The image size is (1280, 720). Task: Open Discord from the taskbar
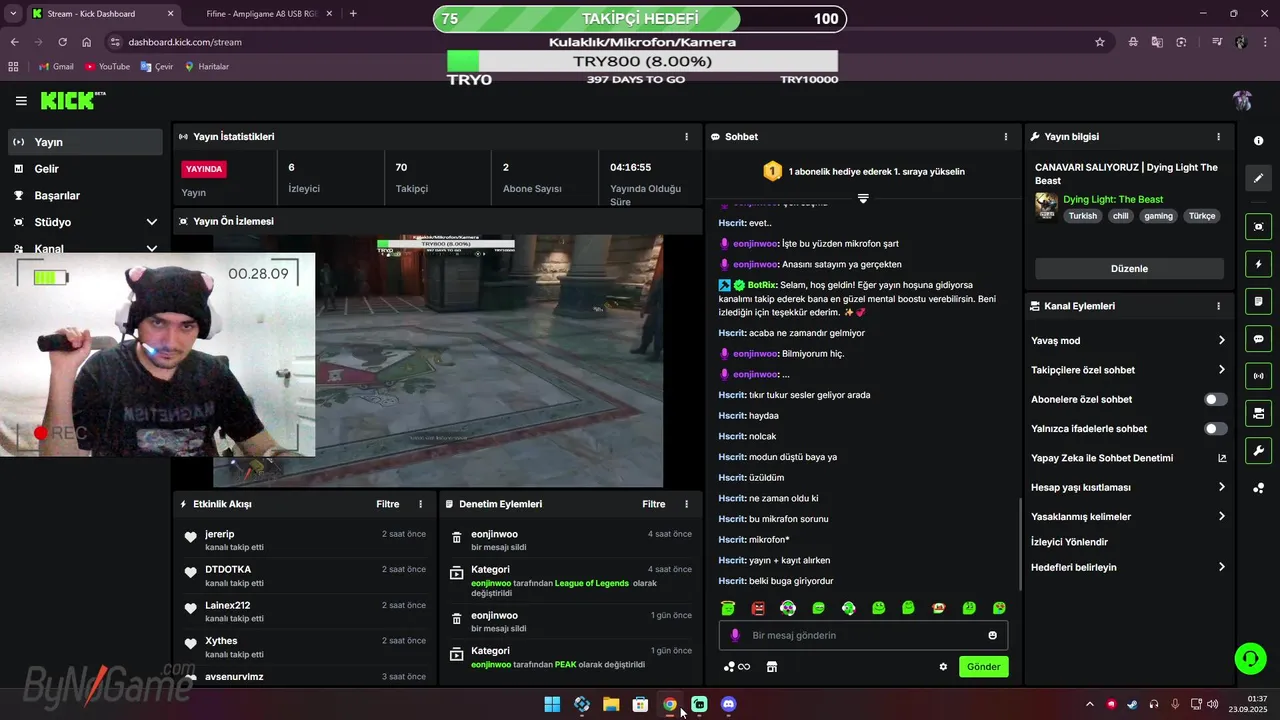coord(729,704)
